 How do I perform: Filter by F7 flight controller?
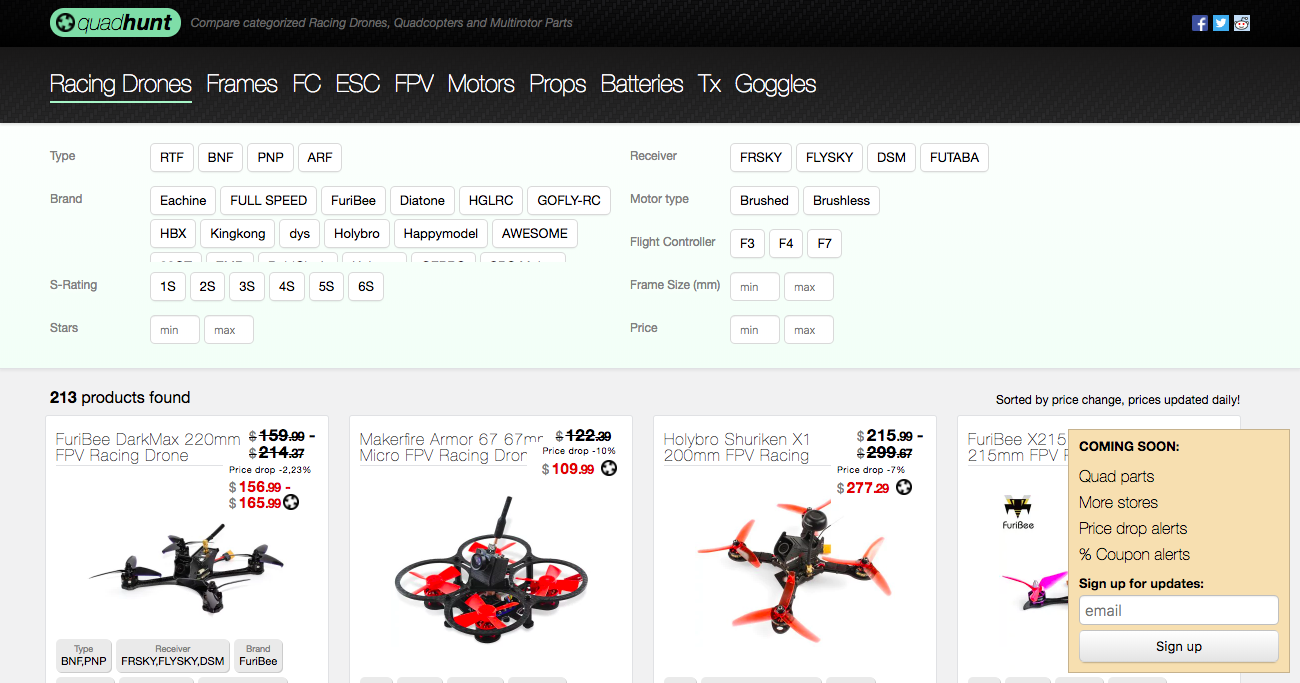pyautogui.click(x=825, y=243)
